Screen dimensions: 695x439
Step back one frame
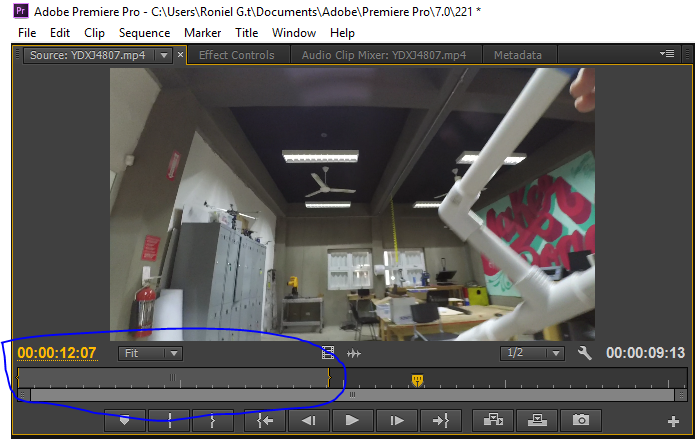pos(308,420)
